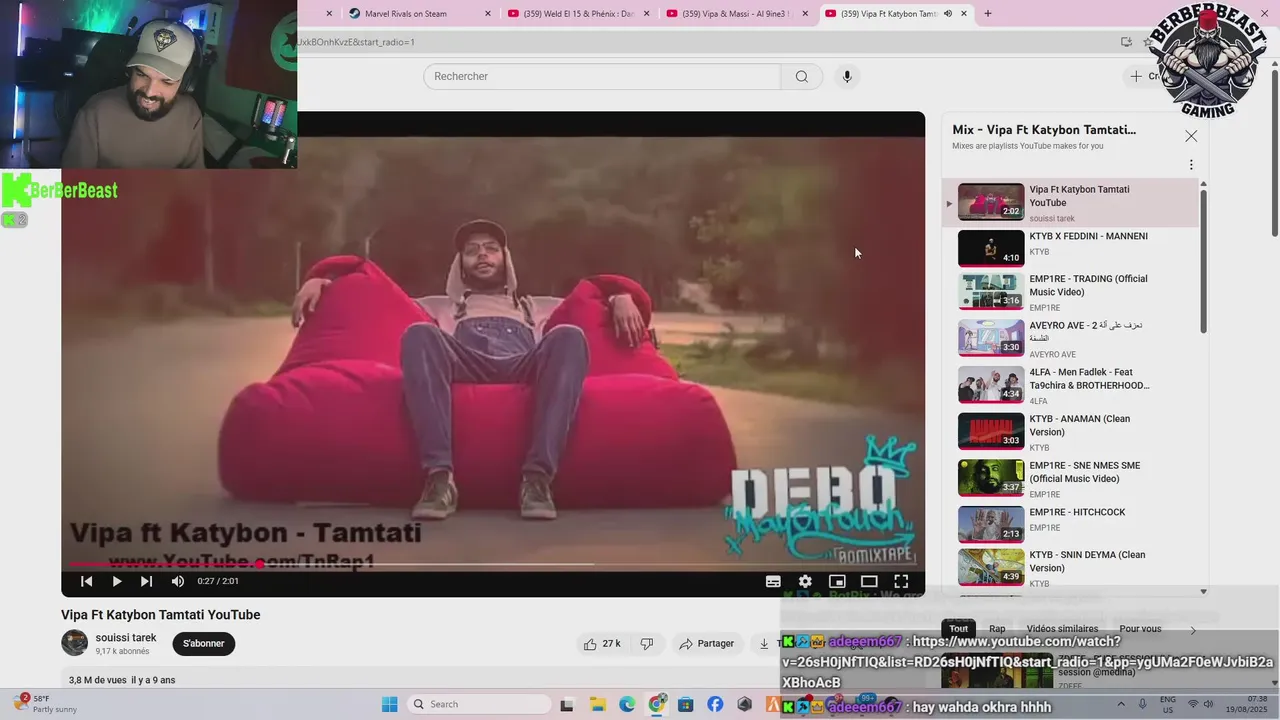Select 4LFA - Men Fadlek playlist entry
Screen dimensions: 1280x720
point(1070,385)
